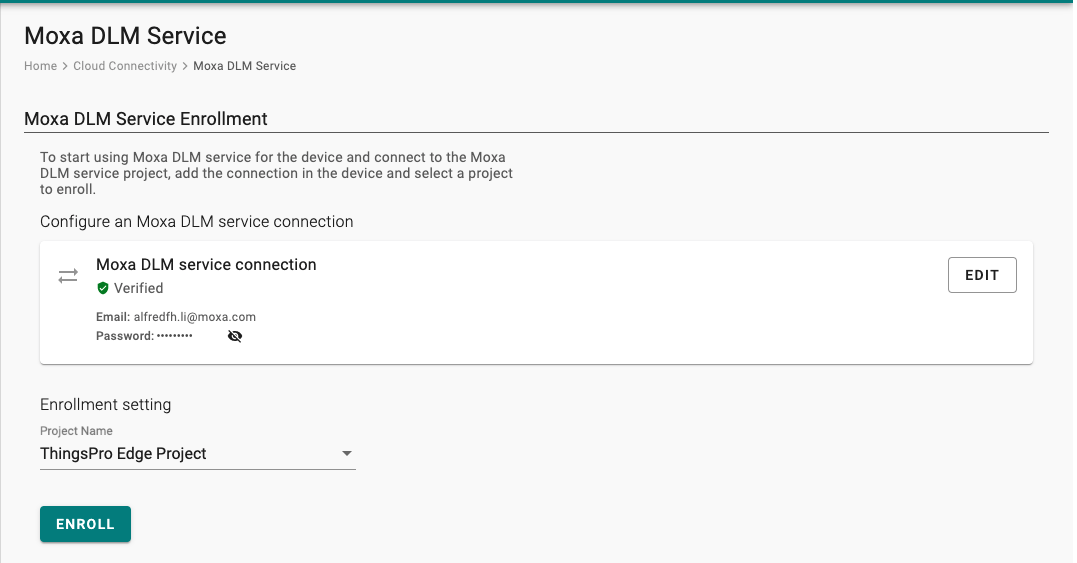This screenshot has height=563, width=1077.
Task: Click the Moxa DLM Service page title
Action: [125, 36]
